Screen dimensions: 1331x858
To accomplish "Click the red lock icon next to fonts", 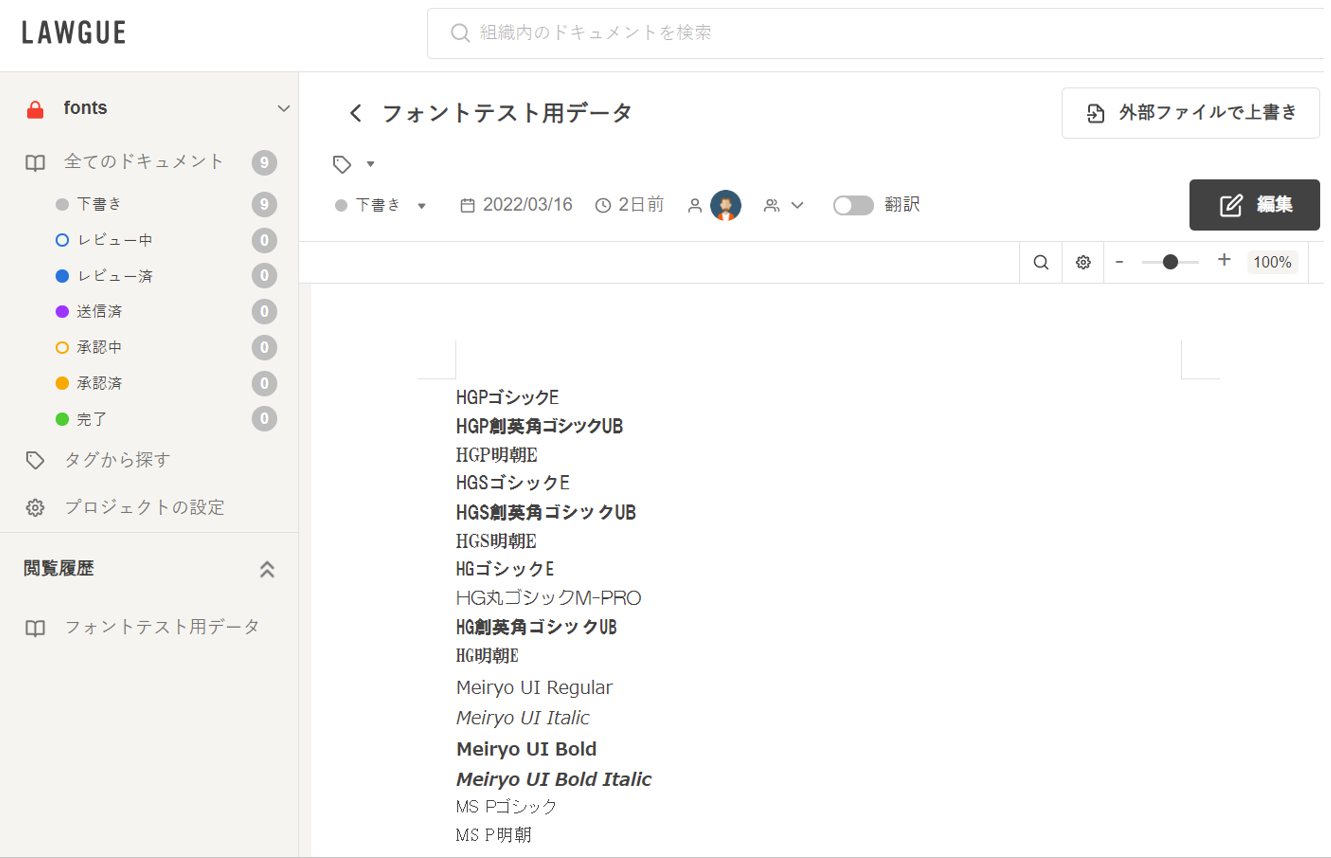I will pyautogui.click(x=35, y=109).
